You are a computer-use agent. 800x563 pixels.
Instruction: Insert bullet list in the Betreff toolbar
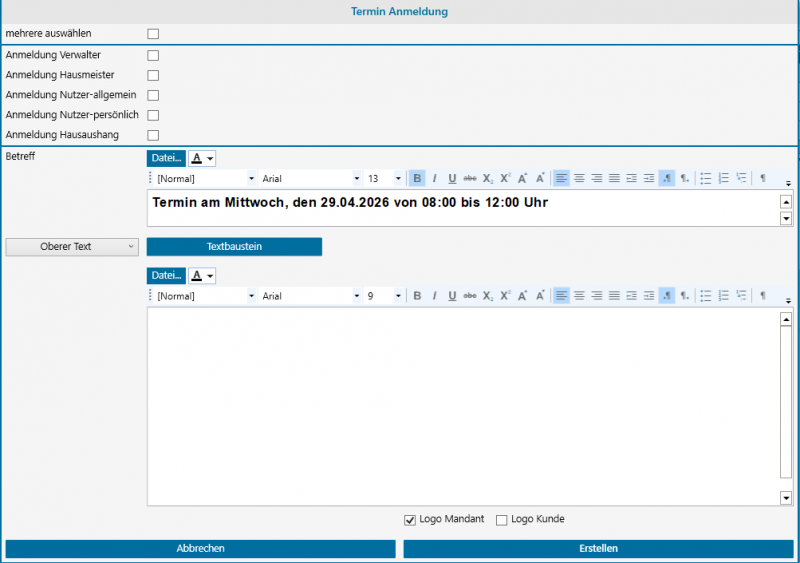[706, 178]
